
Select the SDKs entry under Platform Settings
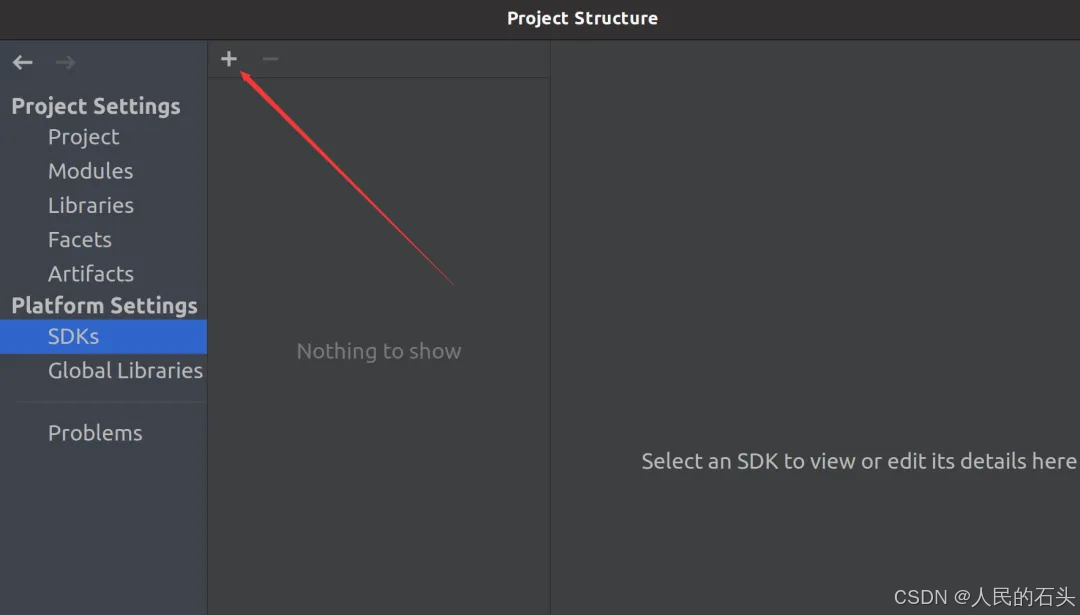coord(72,336)
